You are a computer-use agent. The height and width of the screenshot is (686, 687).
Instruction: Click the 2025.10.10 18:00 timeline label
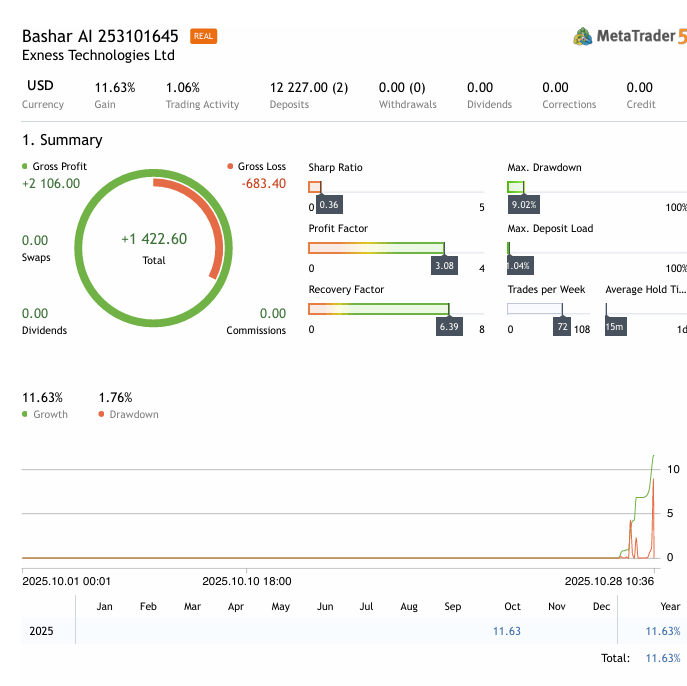pos(247,580)
